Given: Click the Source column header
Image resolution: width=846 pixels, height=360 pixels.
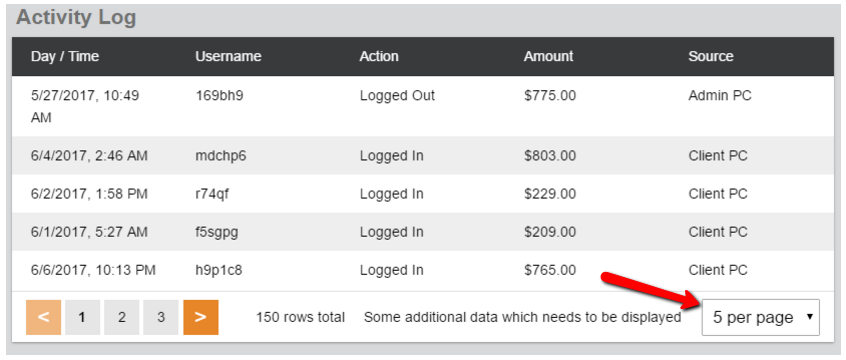Looking at the screenshot, I should pyautogui.click(x=711, y=56).
